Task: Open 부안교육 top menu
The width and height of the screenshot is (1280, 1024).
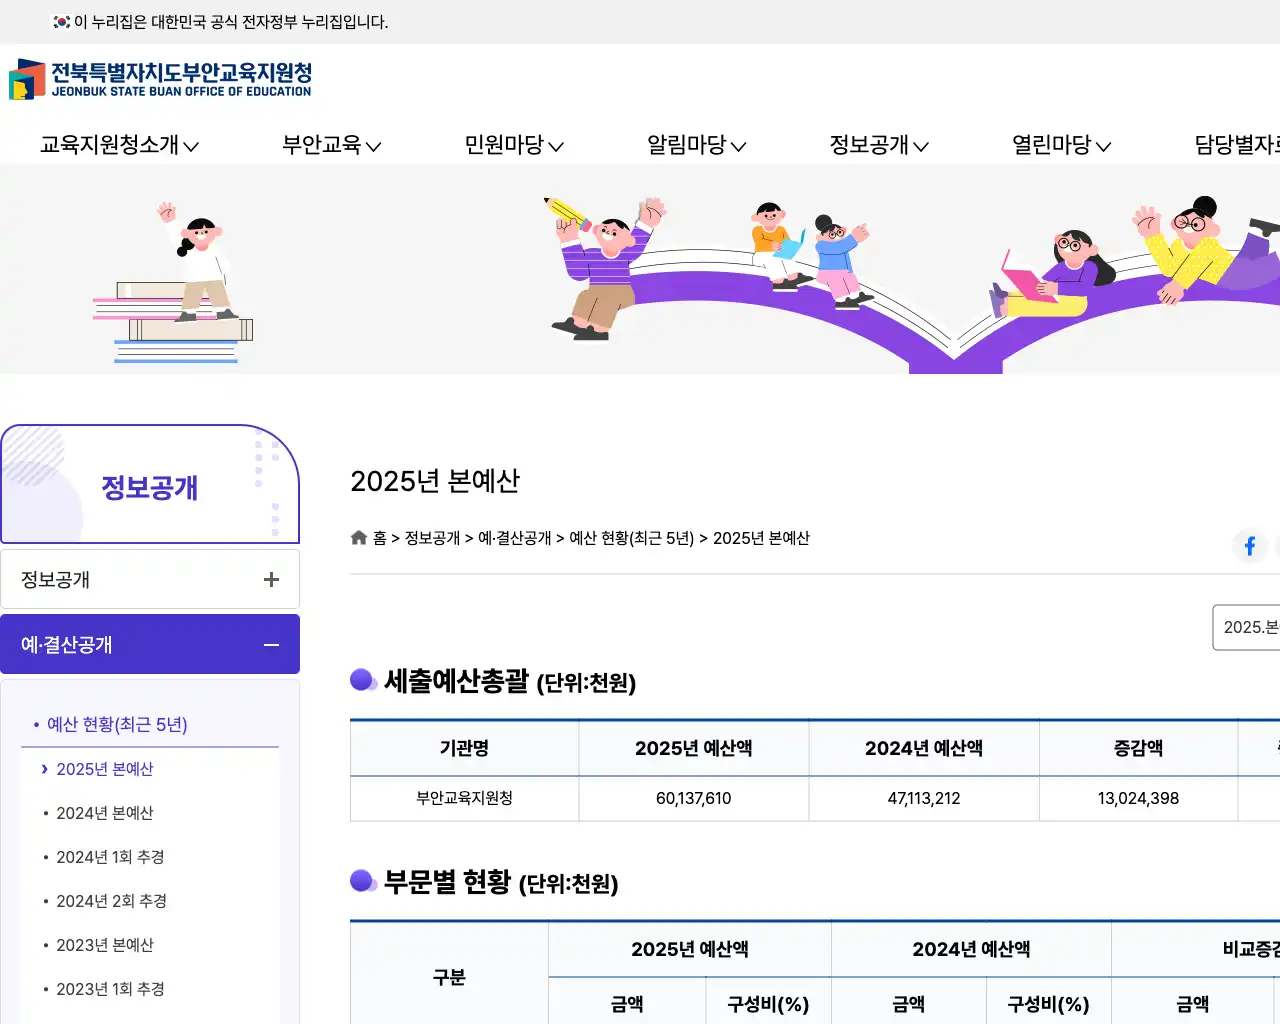Action: click(x=332, y=145)
